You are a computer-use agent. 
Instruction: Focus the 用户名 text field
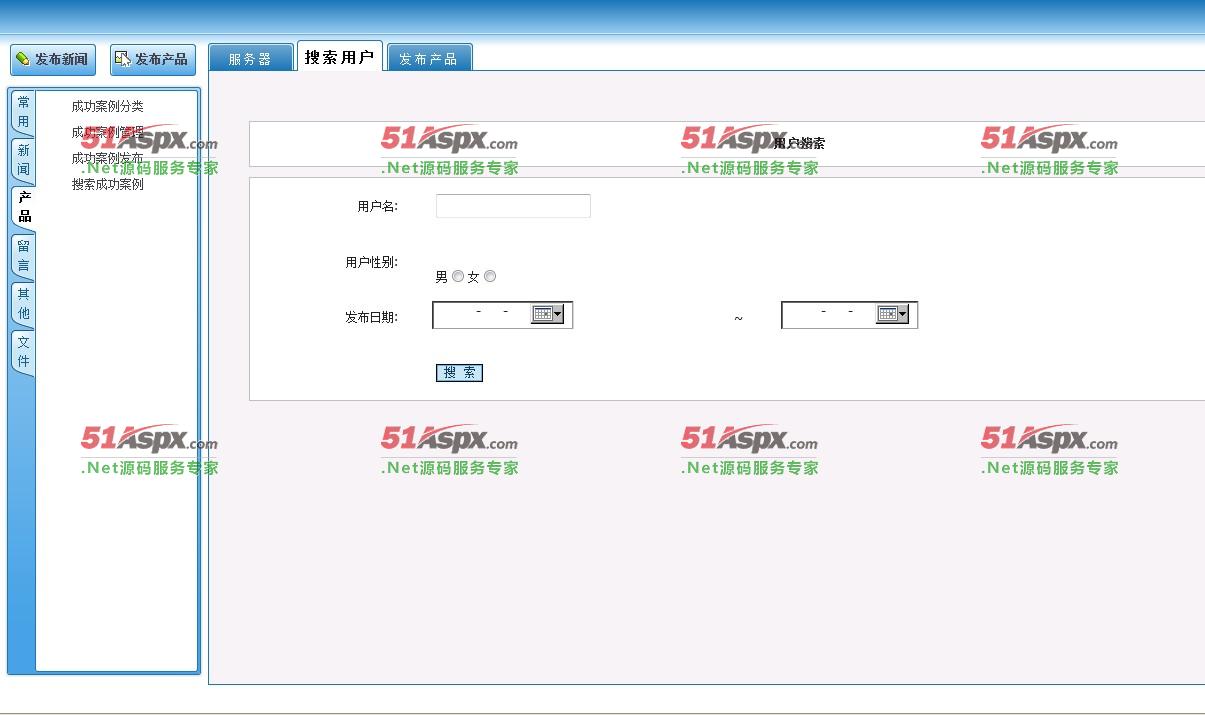click(x=513, y=206)
